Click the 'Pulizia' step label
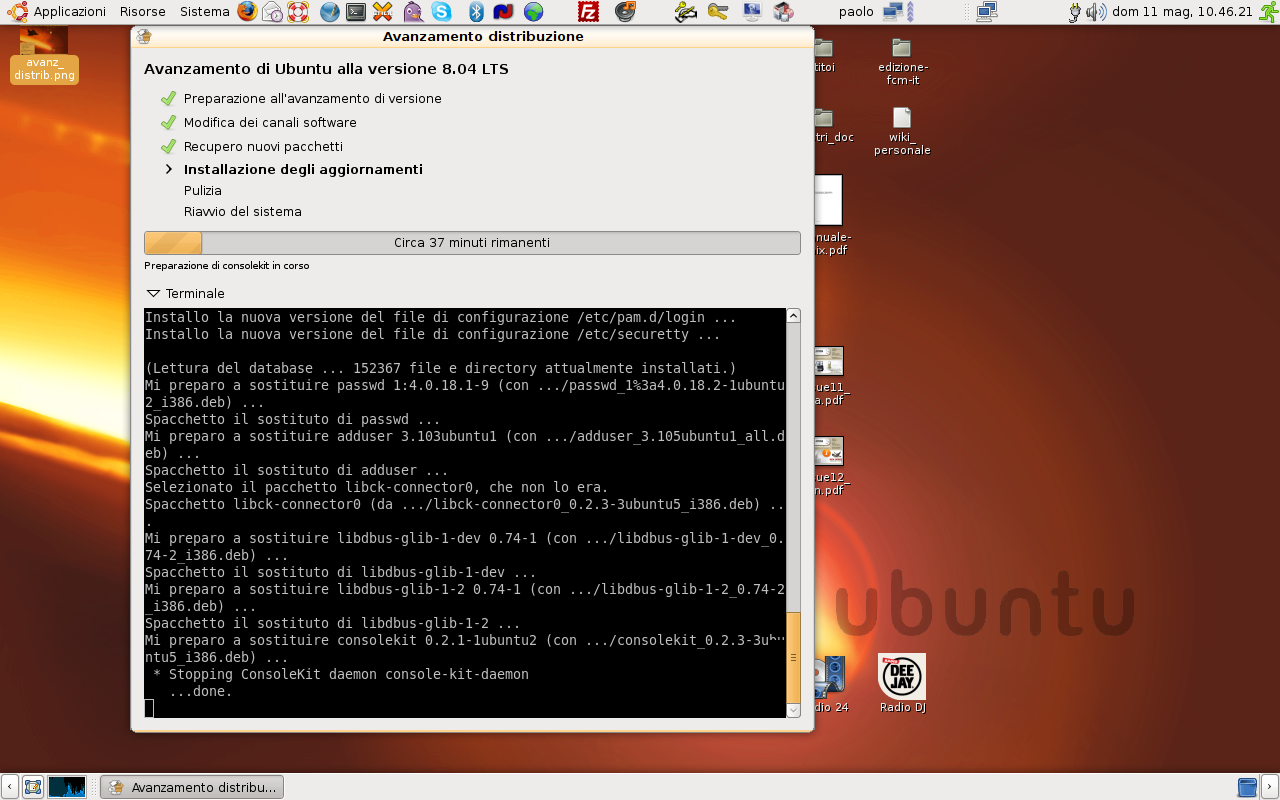Screen dimensions: 1280x800 [x=203, y=191]
